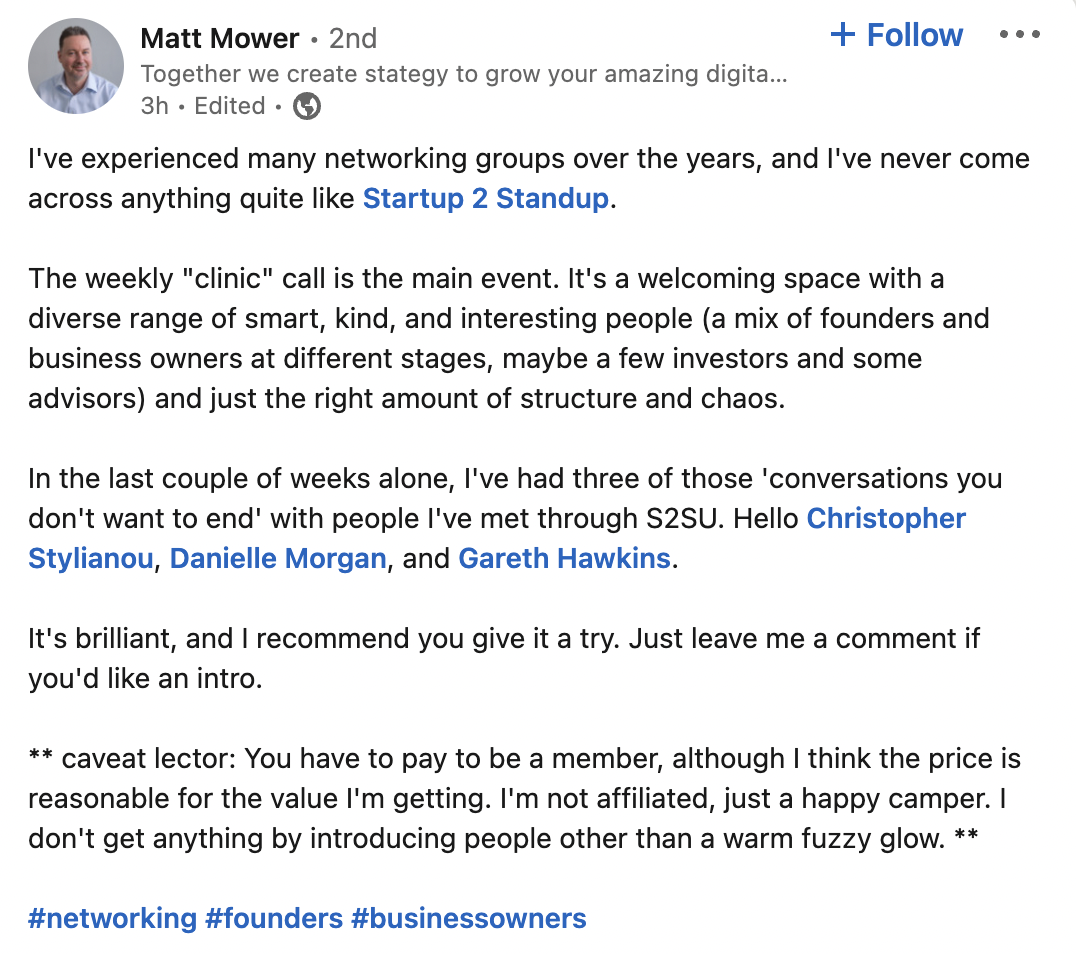Select the #networking hashtag

(x=113, y=918)
